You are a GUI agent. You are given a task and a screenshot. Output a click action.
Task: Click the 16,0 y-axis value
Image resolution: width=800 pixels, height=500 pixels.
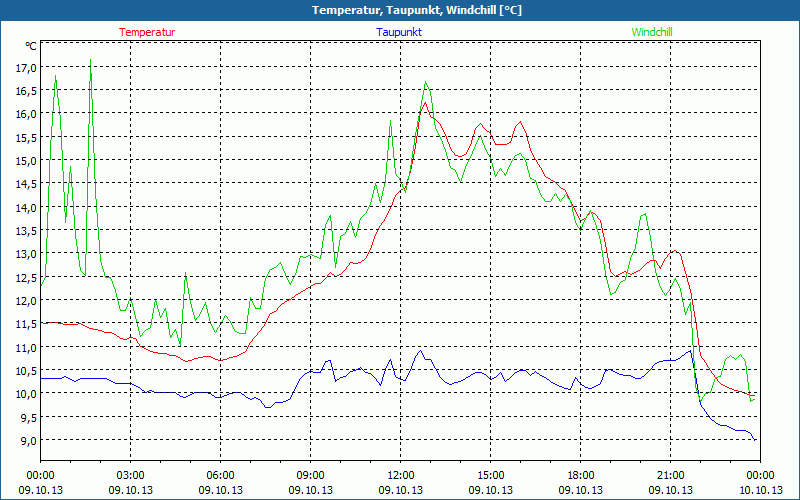point(27,114)
